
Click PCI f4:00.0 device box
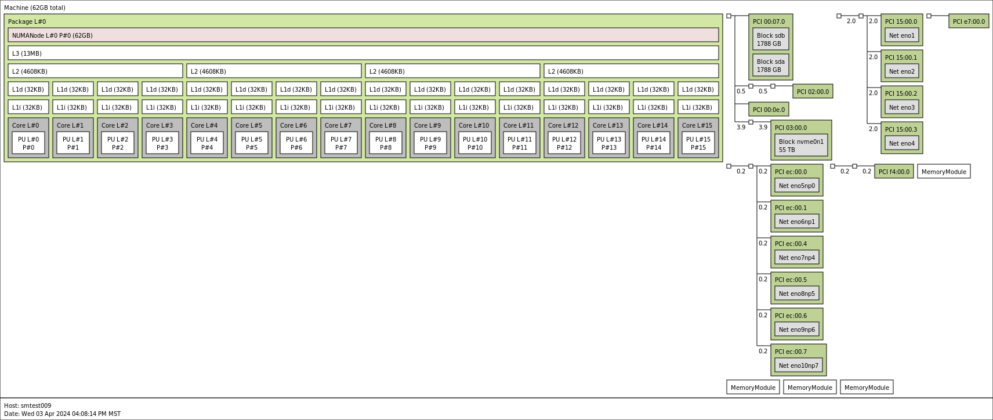[894, 172]
